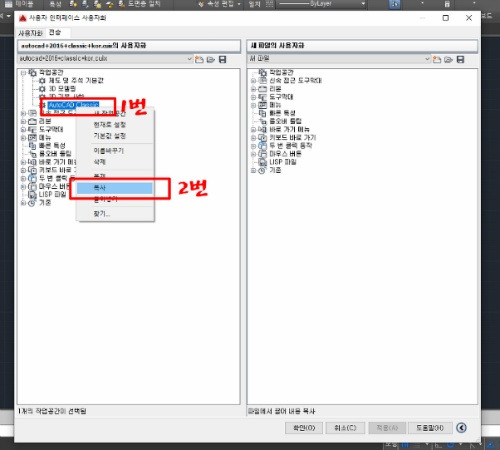Click the 도움말(H) button
This screenshot has height=450, width=500.
(430, 428)
